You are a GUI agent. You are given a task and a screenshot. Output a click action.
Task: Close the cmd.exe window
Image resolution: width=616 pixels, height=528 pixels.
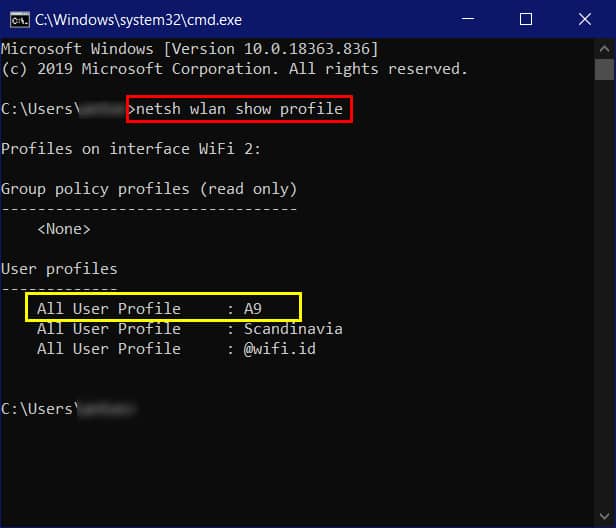[585, 19]
